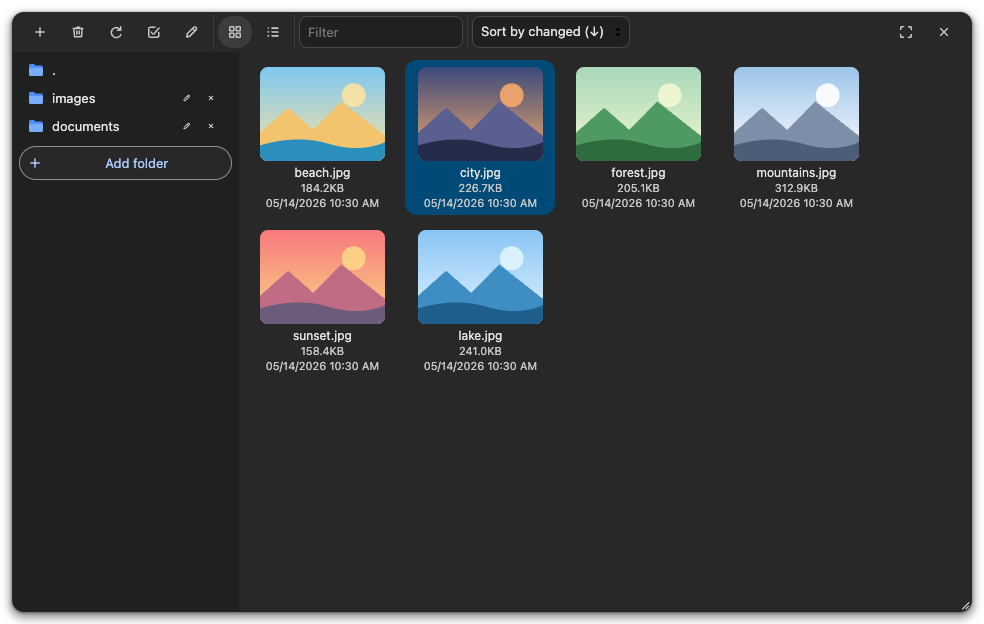Image resolution: width=984 pixels, height=624 pixels.
Task: Enter fullscreen mode
Action: [x=906, y=32]
